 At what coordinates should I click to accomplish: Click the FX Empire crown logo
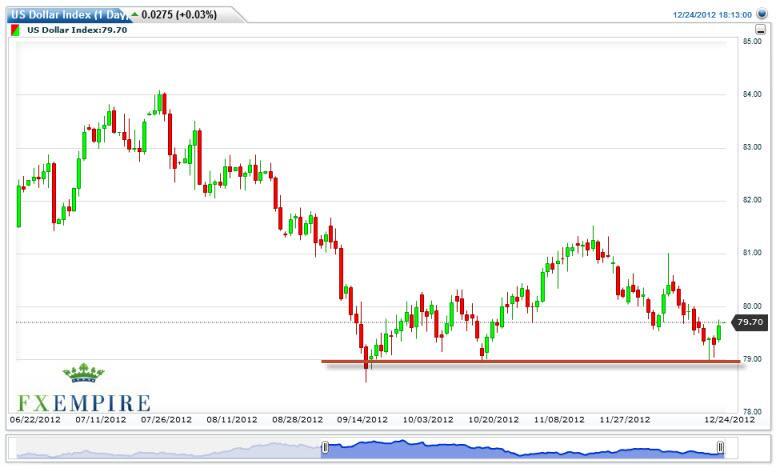coord(83,375)
